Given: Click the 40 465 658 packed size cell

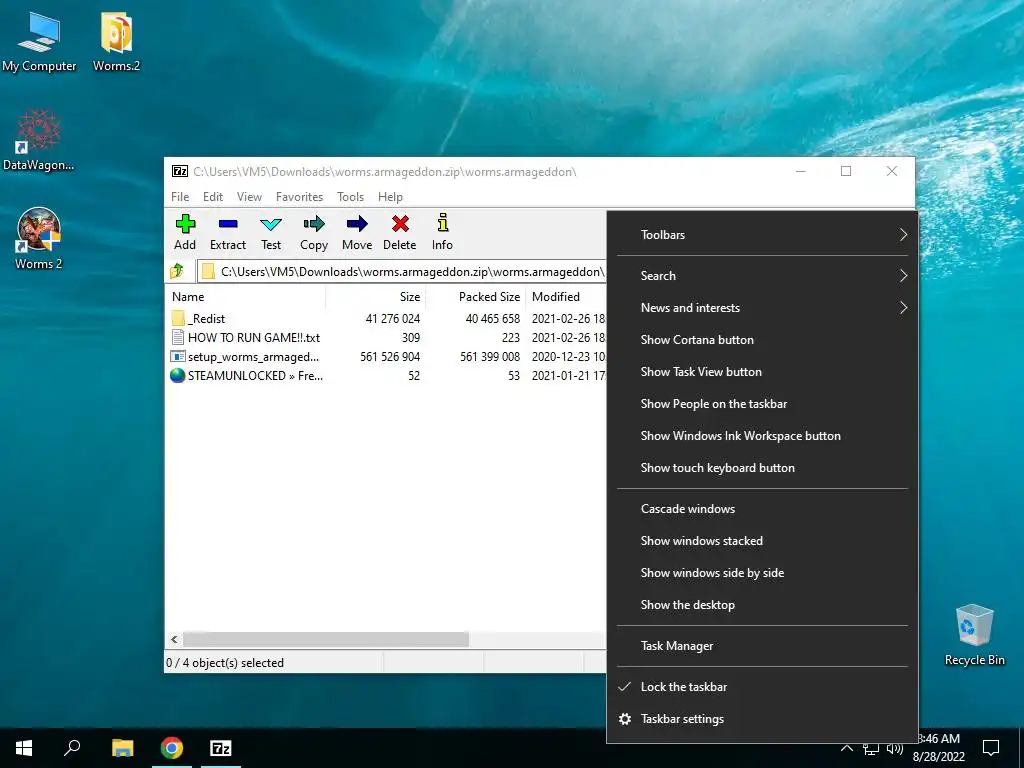Looking at the screenshot, I should point(492,319).
